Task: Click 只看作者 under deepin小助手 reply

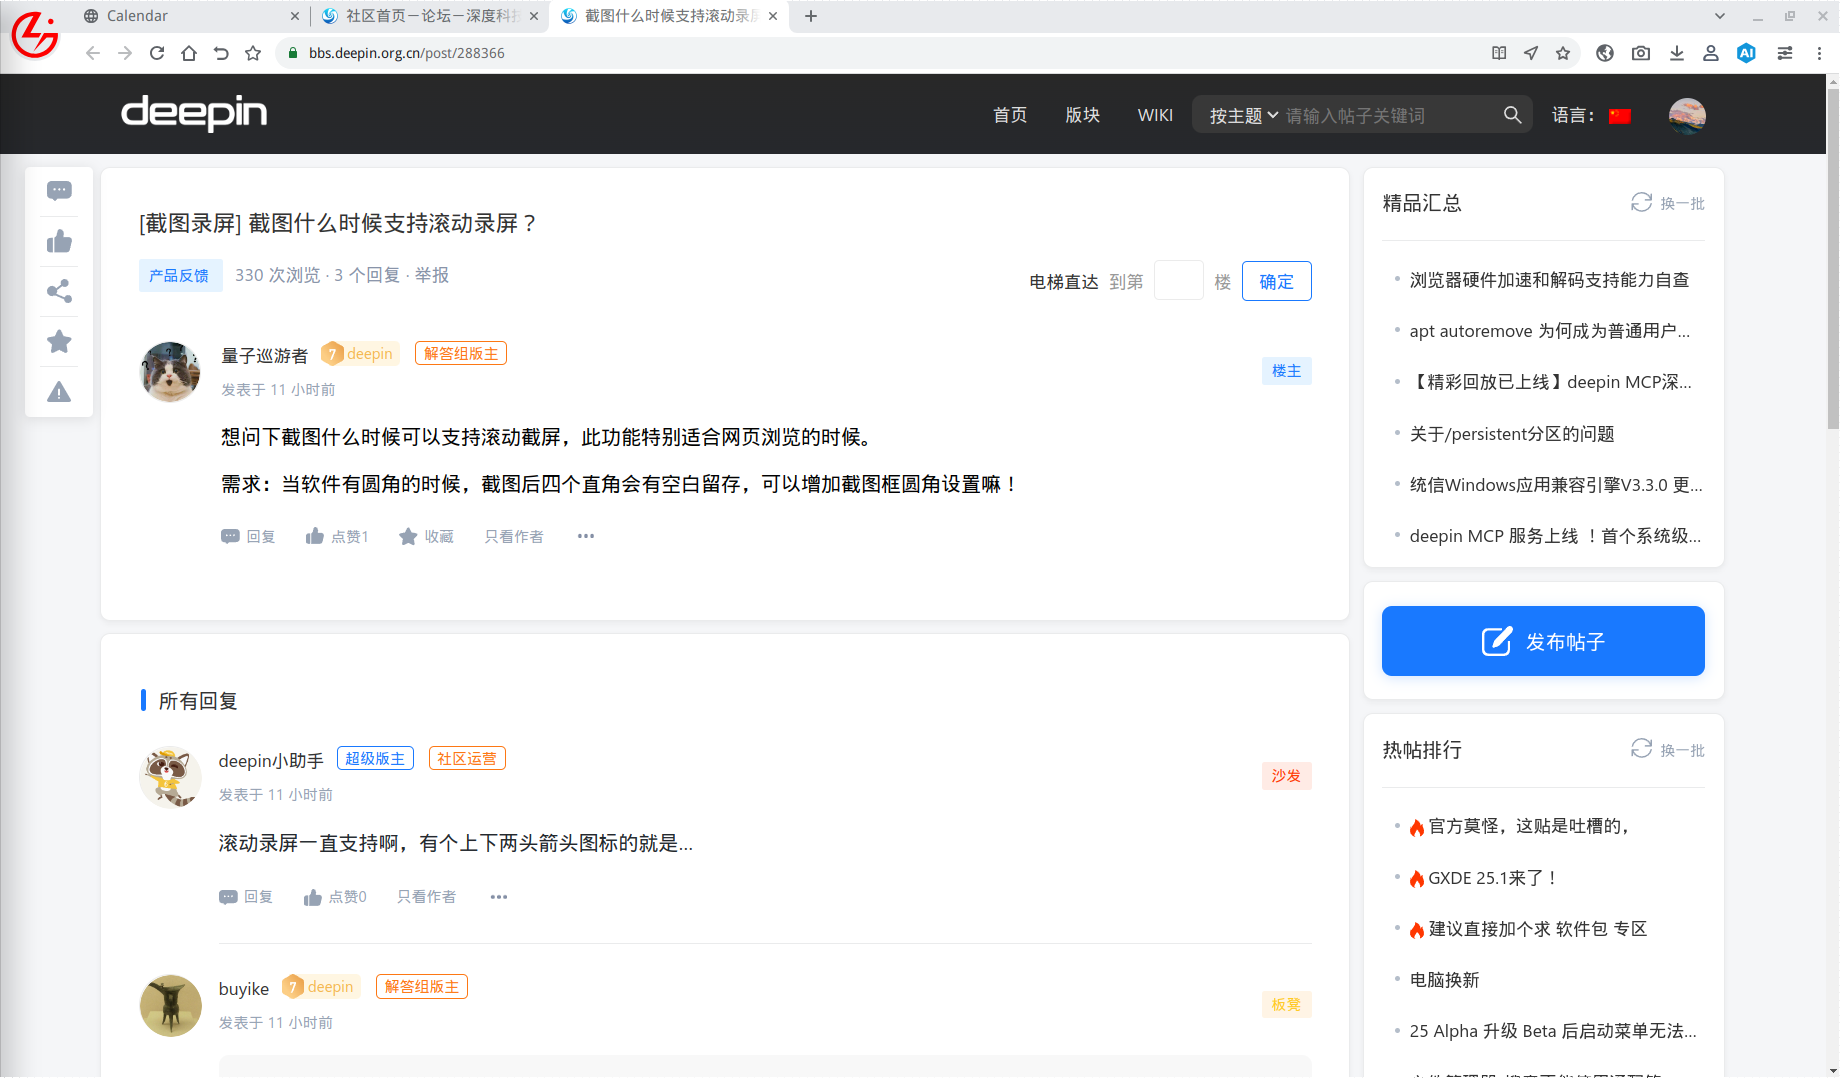Action: point(427,897)
